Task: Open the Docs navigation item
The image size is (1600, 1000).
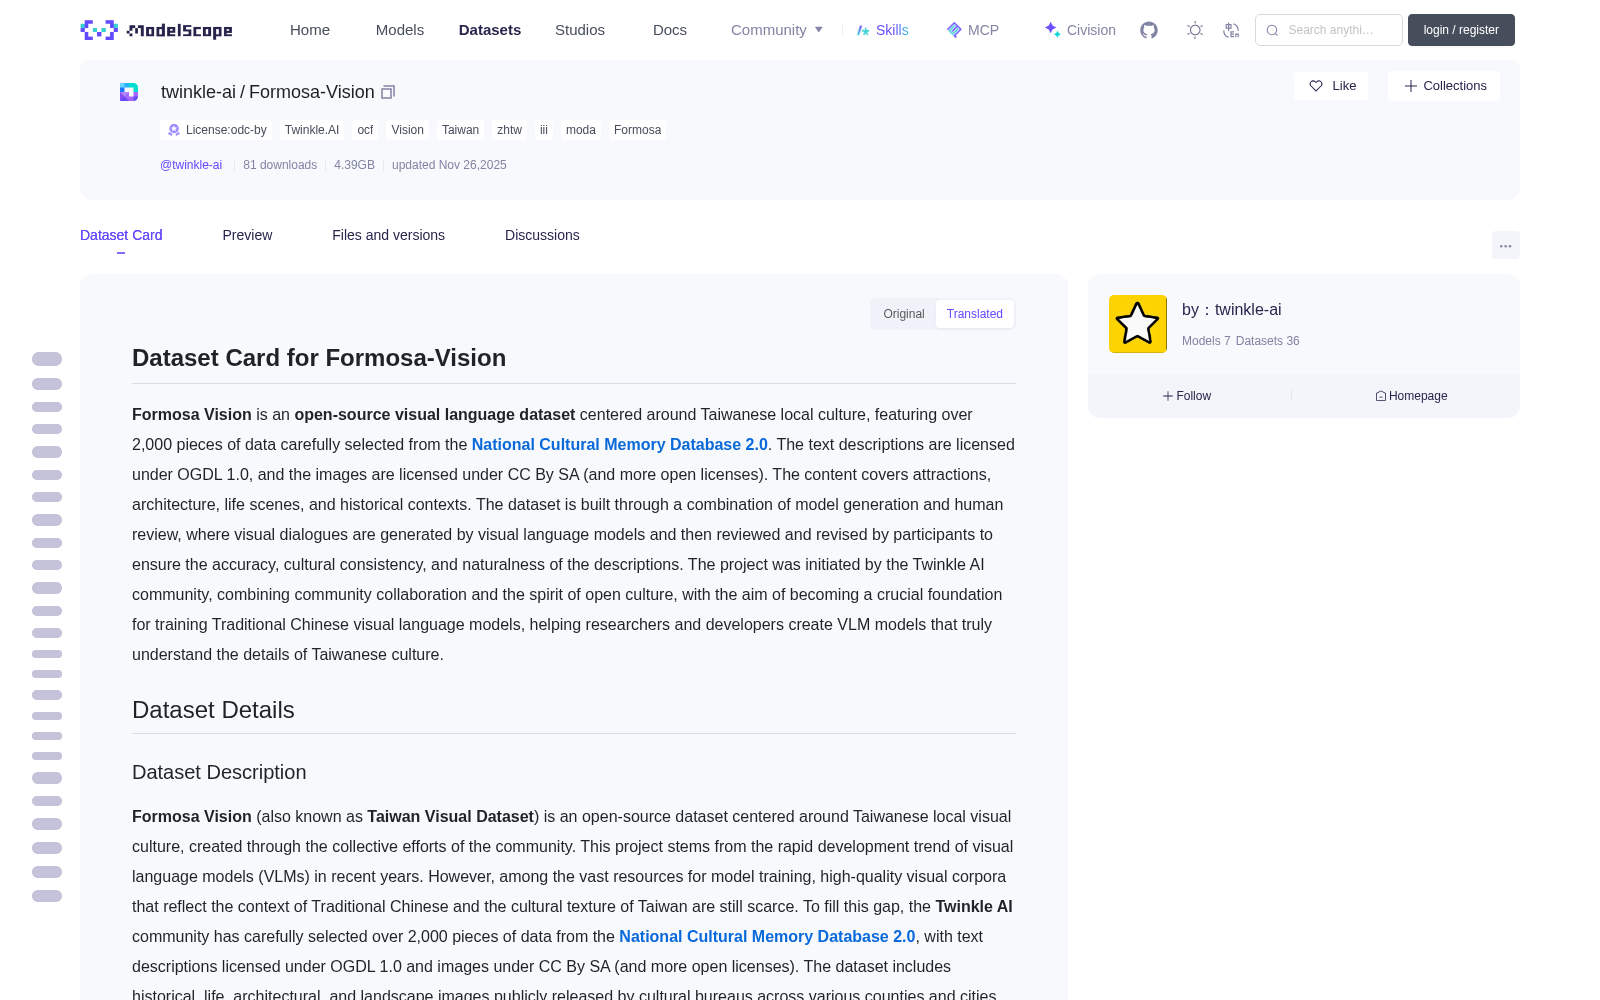Action: [x=670, y=30]
